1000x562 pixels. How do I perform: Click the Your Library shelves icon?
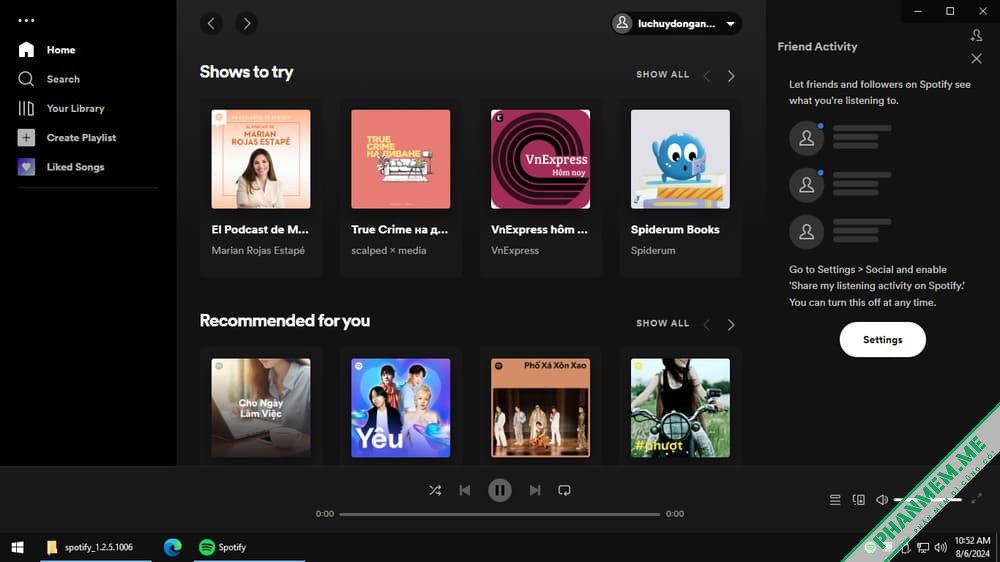tap(26, 108)
